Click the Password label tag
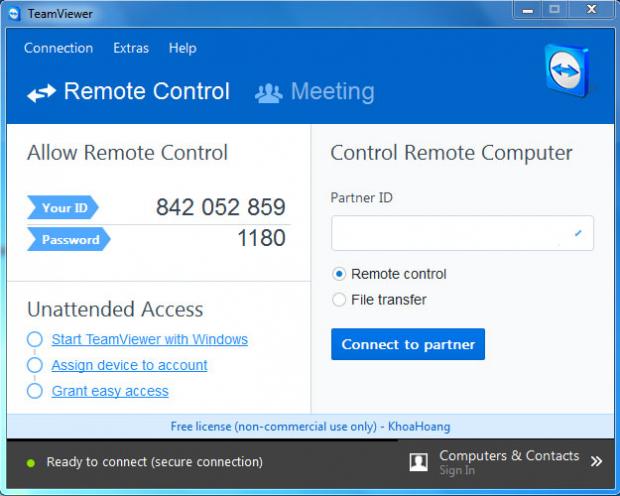Image resolution: width=620 pixels, height=496 pixels. coord(68,239)
